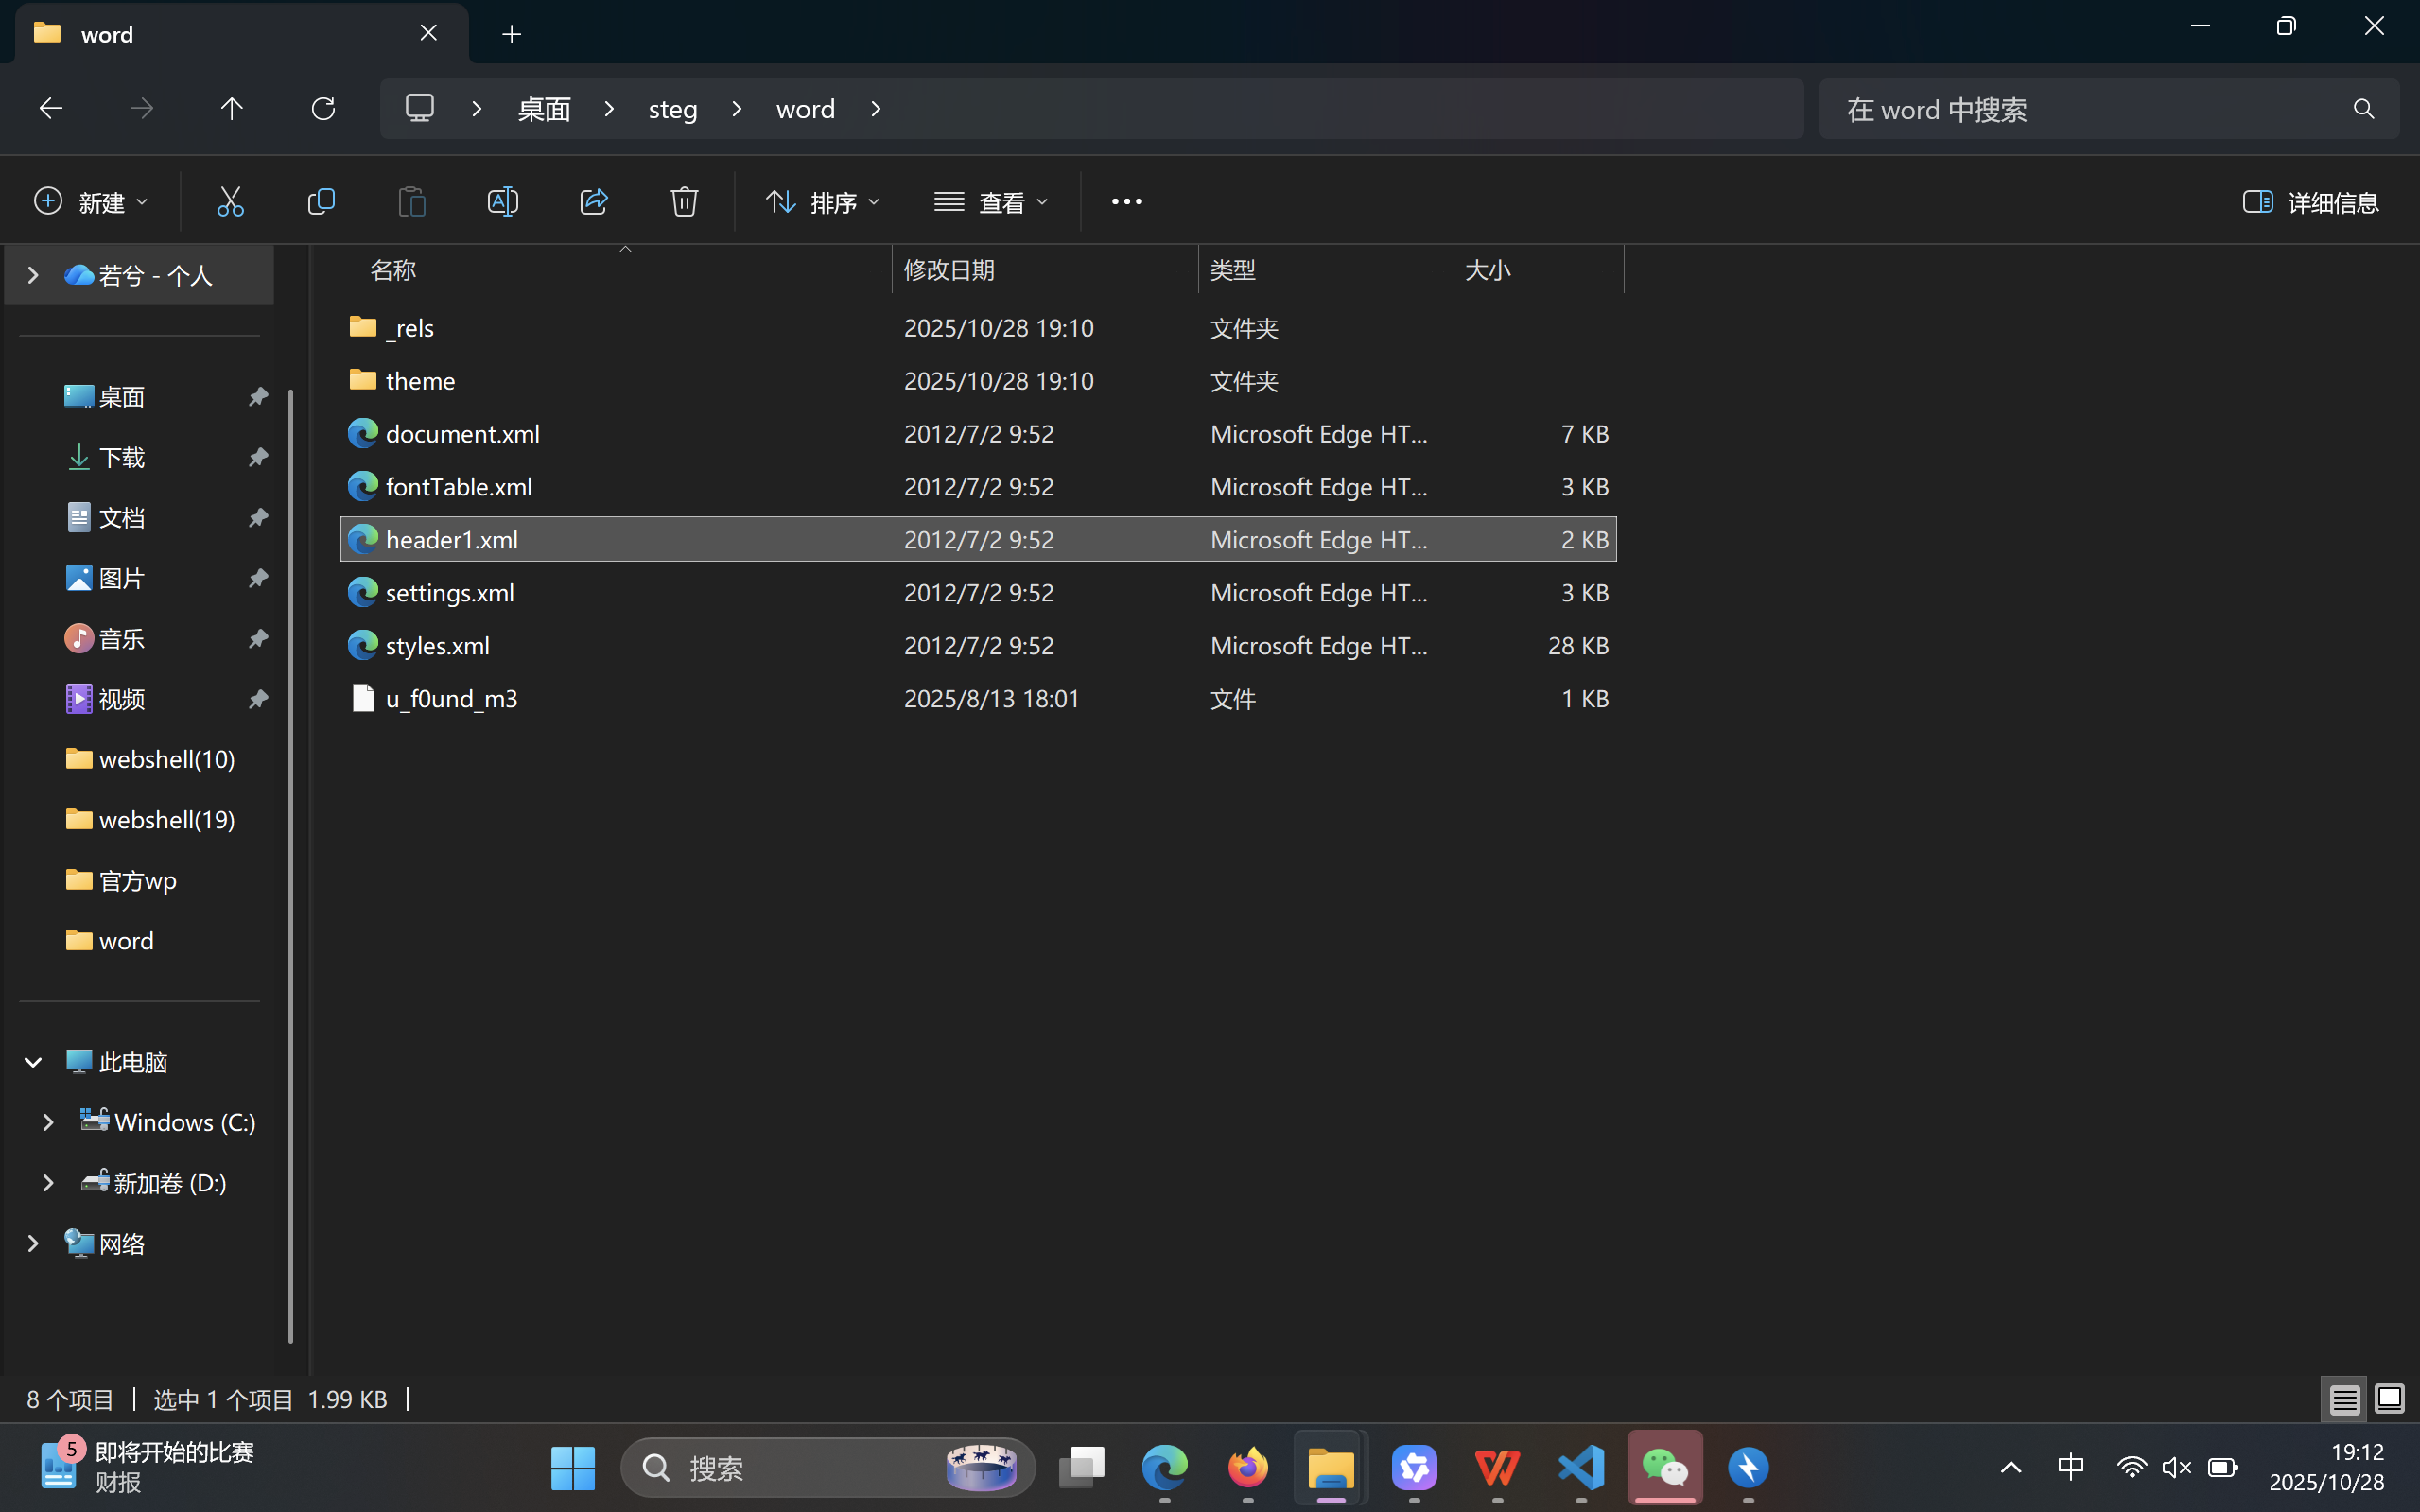Viewport: 2420px width, 1512px height.
Task: Click the This PC monitor icon in address bar
Action: [x=420, y=108]
